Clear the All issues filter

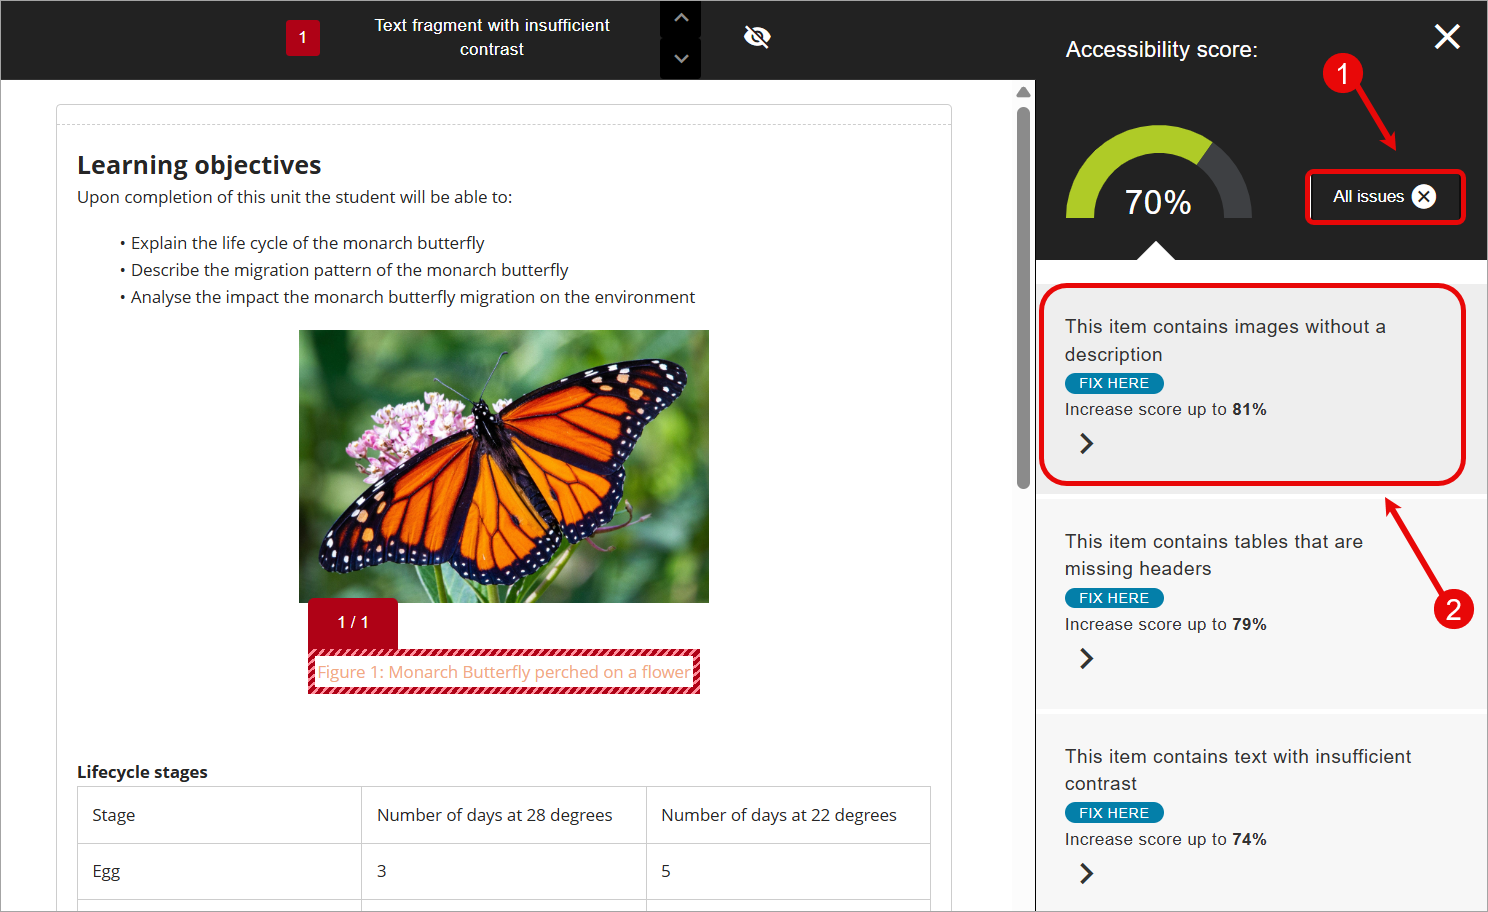click(x=1424, y=197)
